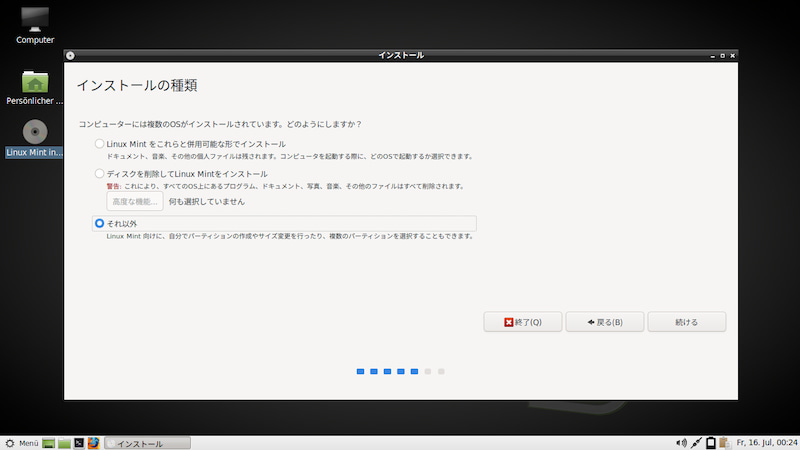
Task: Close the installer window
Action: pyautogui.click(x=733, y=56)
